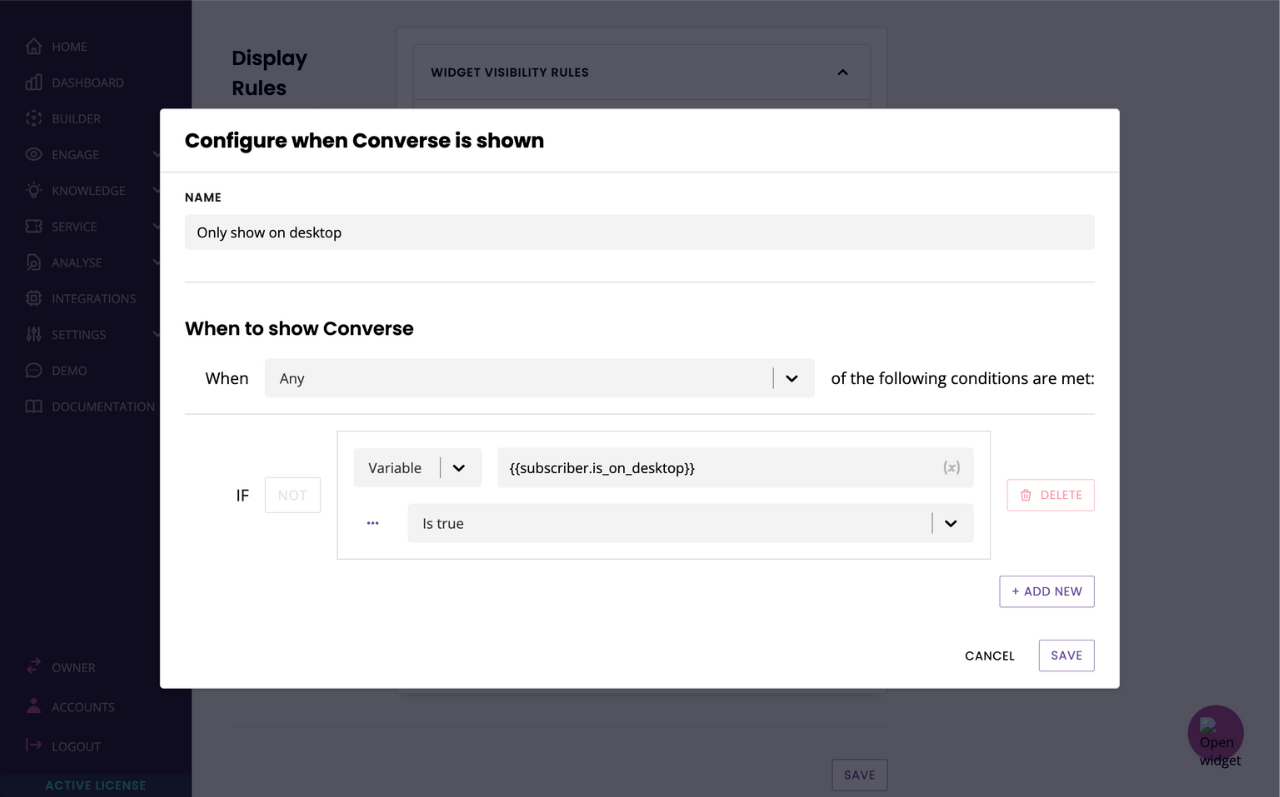Open Dashboard via its chart icon

[34, 82]
